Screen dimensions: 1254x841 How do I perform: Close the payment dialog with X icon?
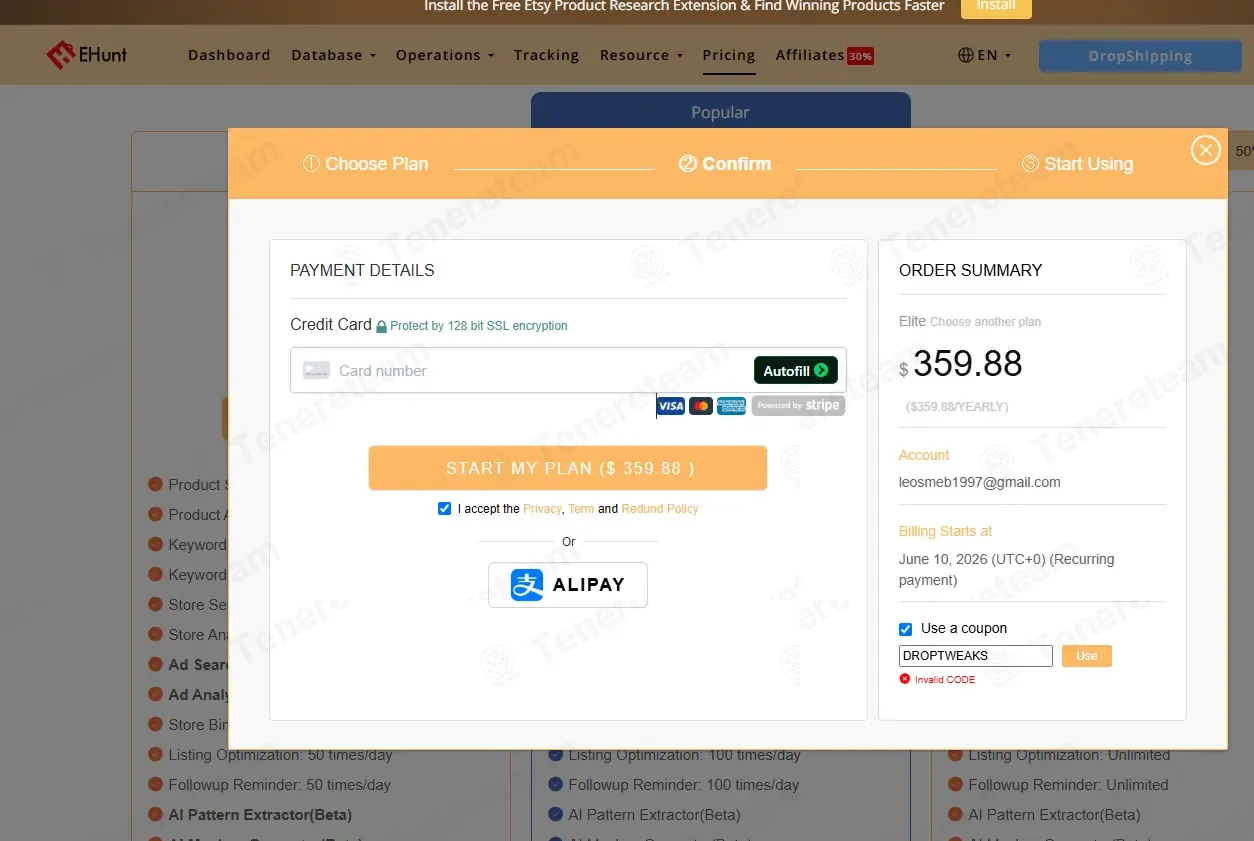pyautogui.click(x=1205, y=150)
